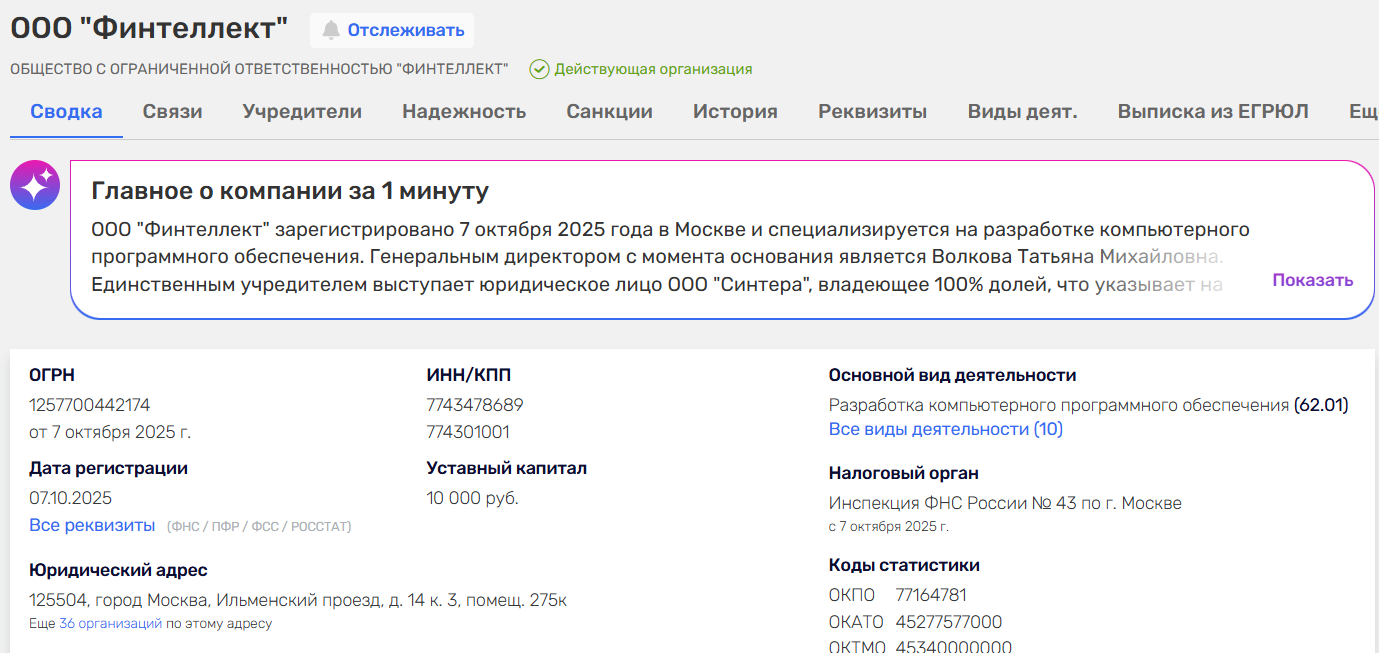This screenshot has height=653, width=1379.
Task: Switch to the Реквизиты tab
Action: [871, 111]
